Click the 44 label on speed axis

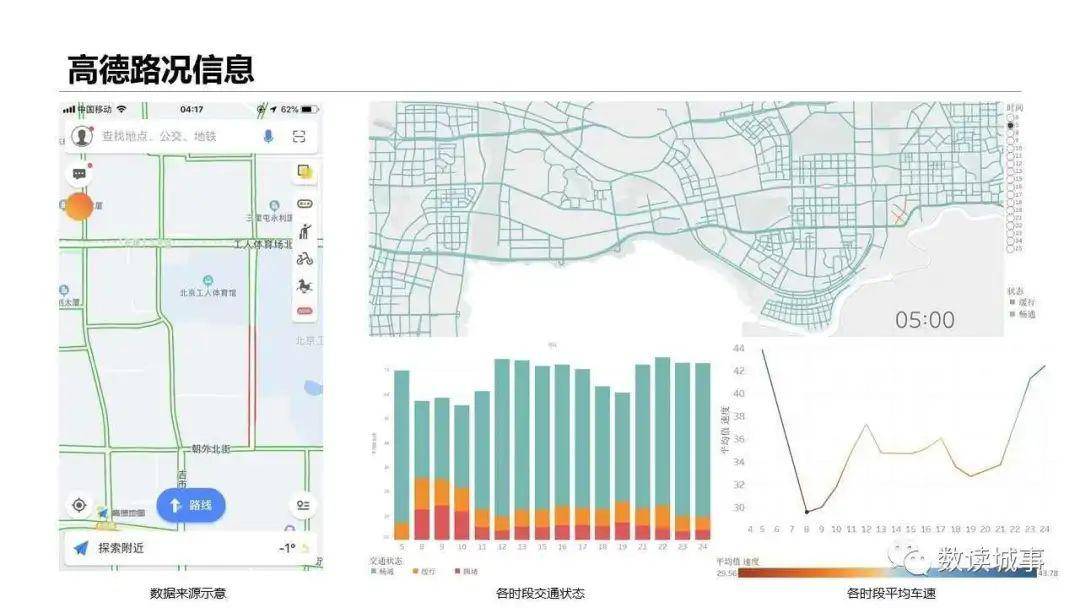[x=738, y=348]
